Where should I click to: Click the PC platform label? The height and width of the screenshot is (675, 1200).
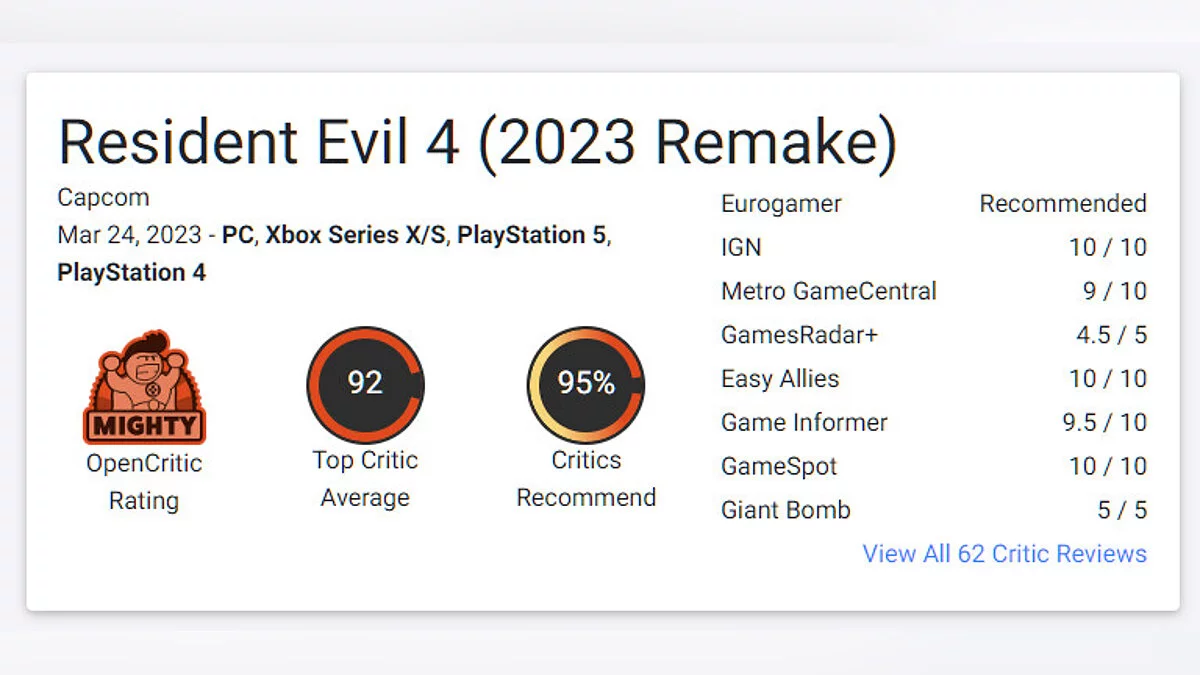click(x=237, y=235)
